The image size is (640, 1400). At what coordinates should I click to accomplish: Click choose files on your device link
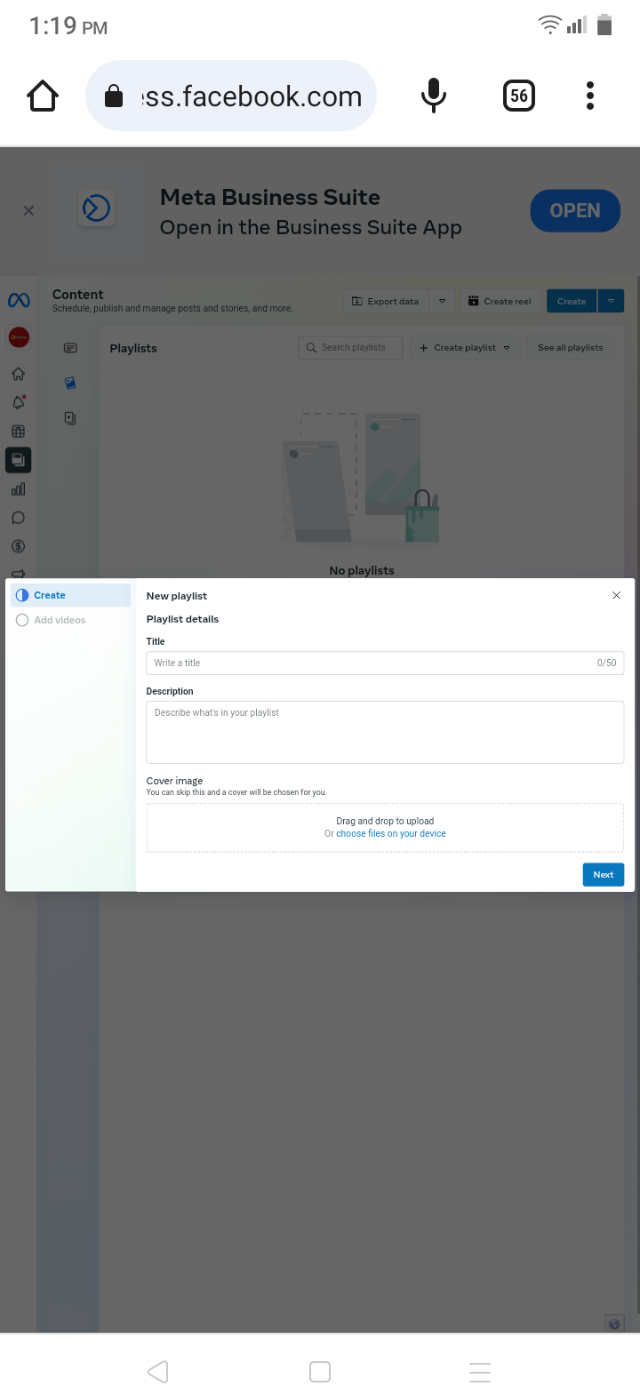[391, 833]
